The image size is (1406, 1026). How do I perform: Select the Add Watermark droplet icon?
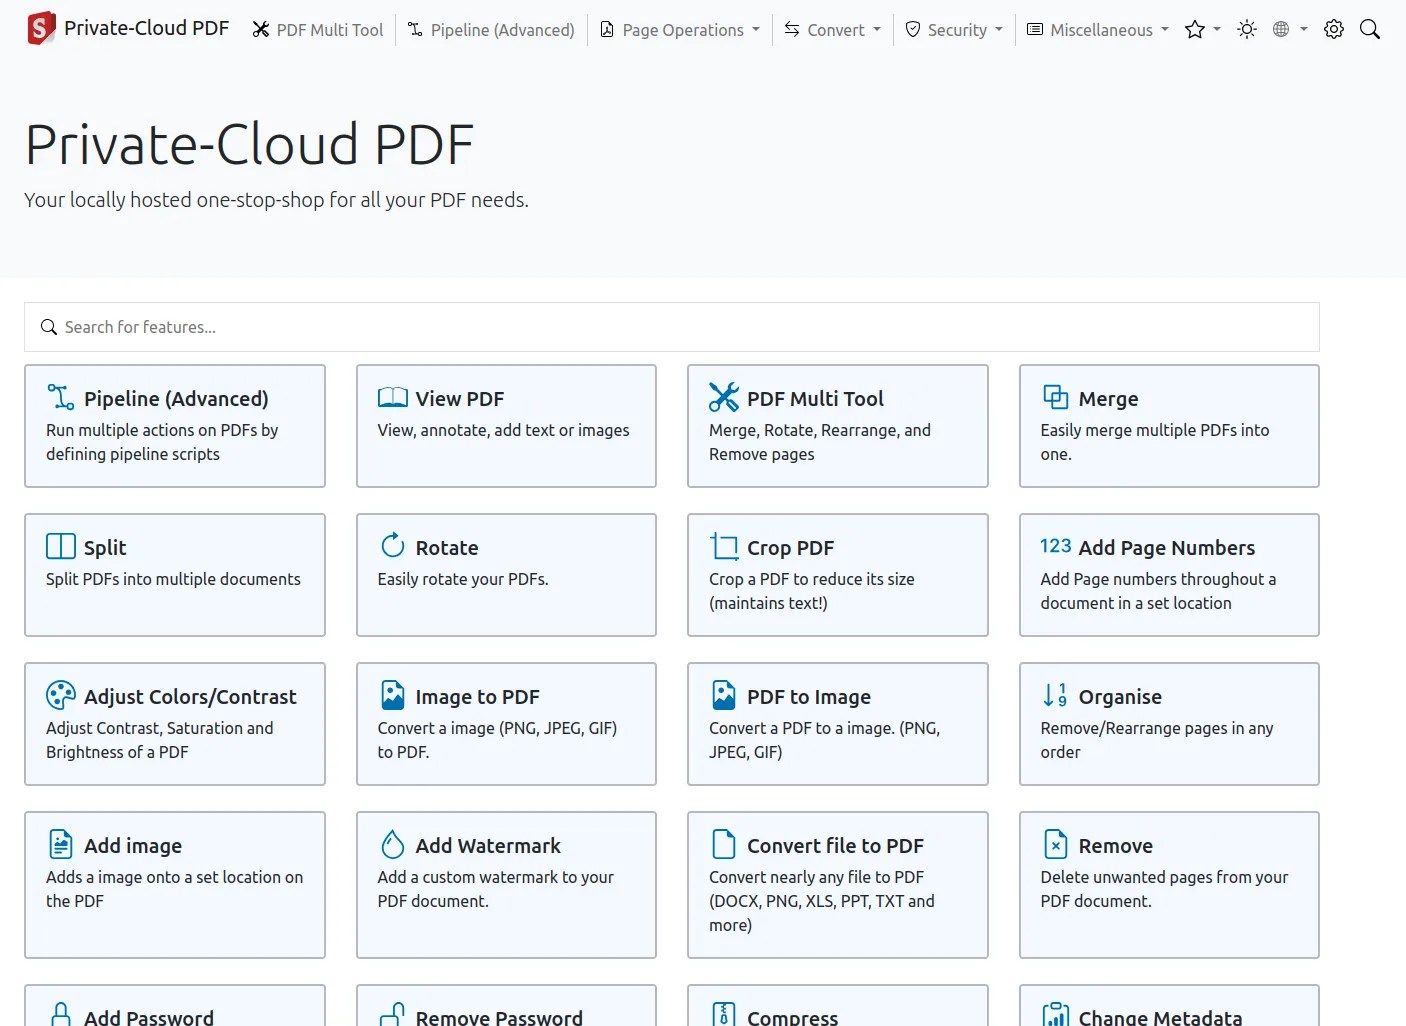point(391,844)
